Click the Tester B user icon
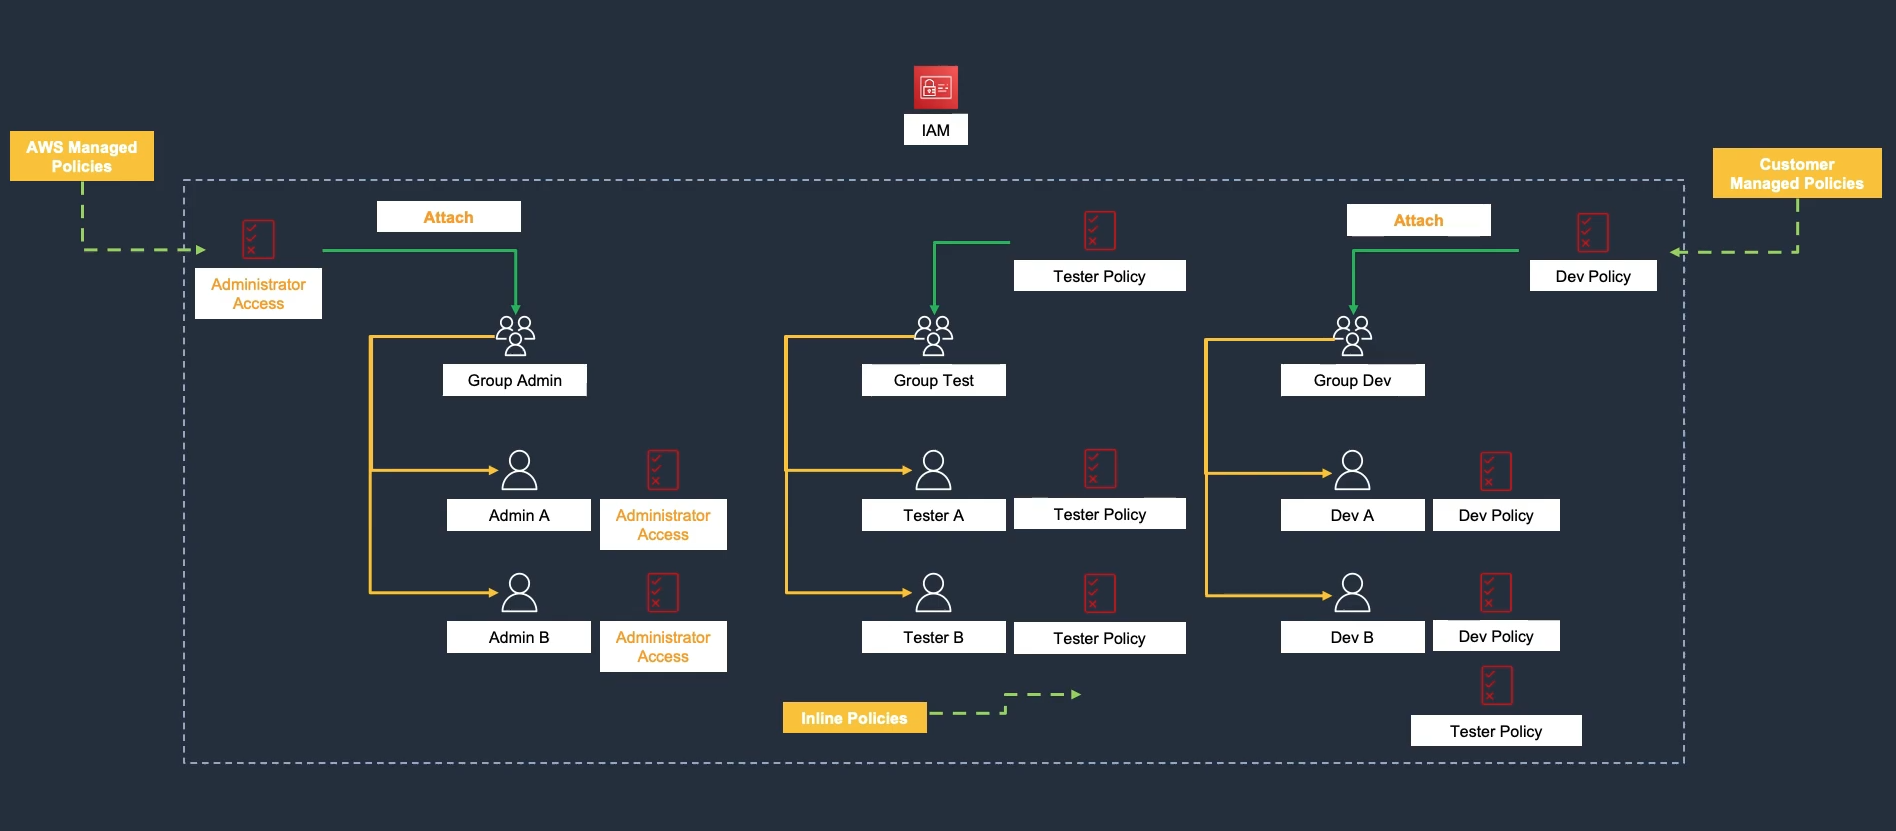This screenshot has height=831, width=1896. tap(933, 593)
